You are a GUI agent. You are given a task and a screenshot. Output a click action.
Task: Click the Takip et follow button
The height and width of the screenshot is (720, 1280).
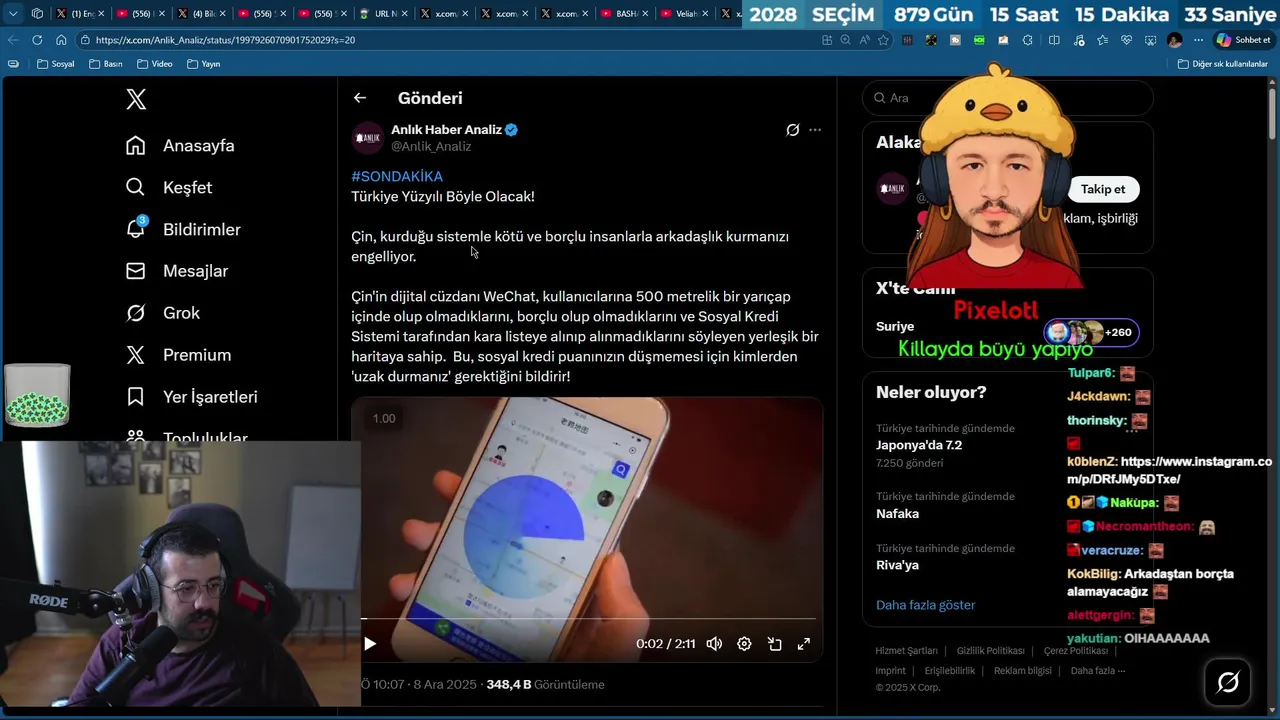tap(1103, 189)
